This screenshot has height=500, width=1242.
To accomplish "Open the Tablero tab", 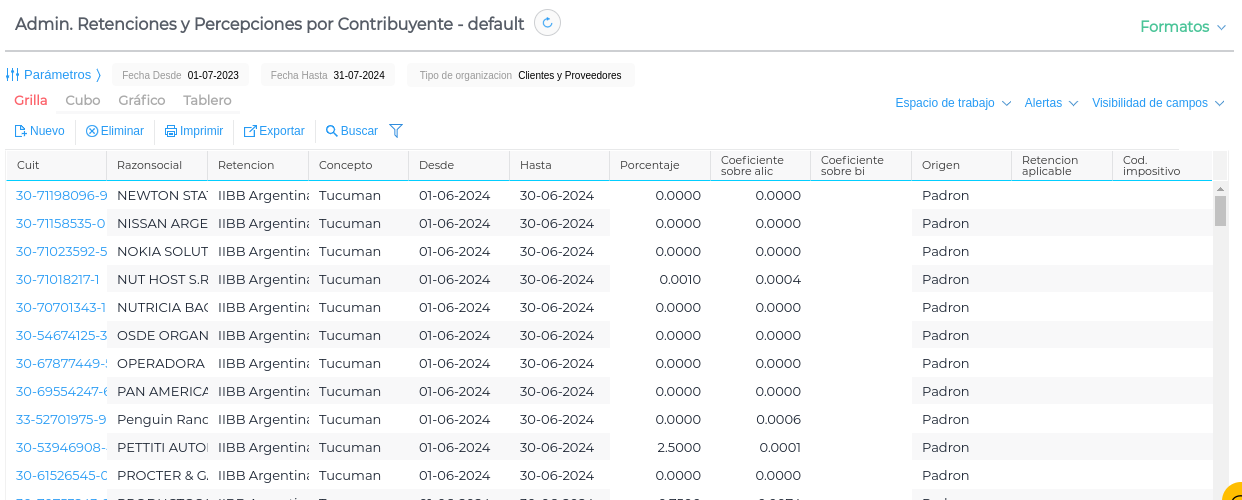I will point(207,101).
